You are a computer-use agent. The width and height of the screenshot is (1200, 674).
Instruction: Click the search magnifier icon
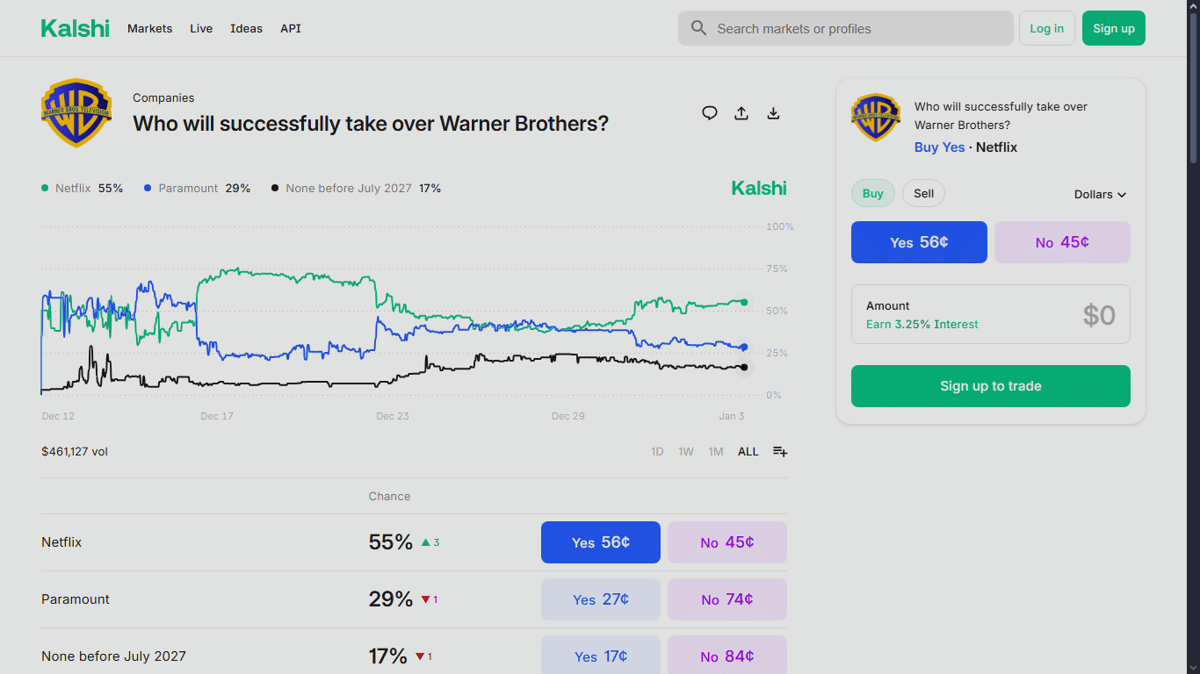pos(699,28)
